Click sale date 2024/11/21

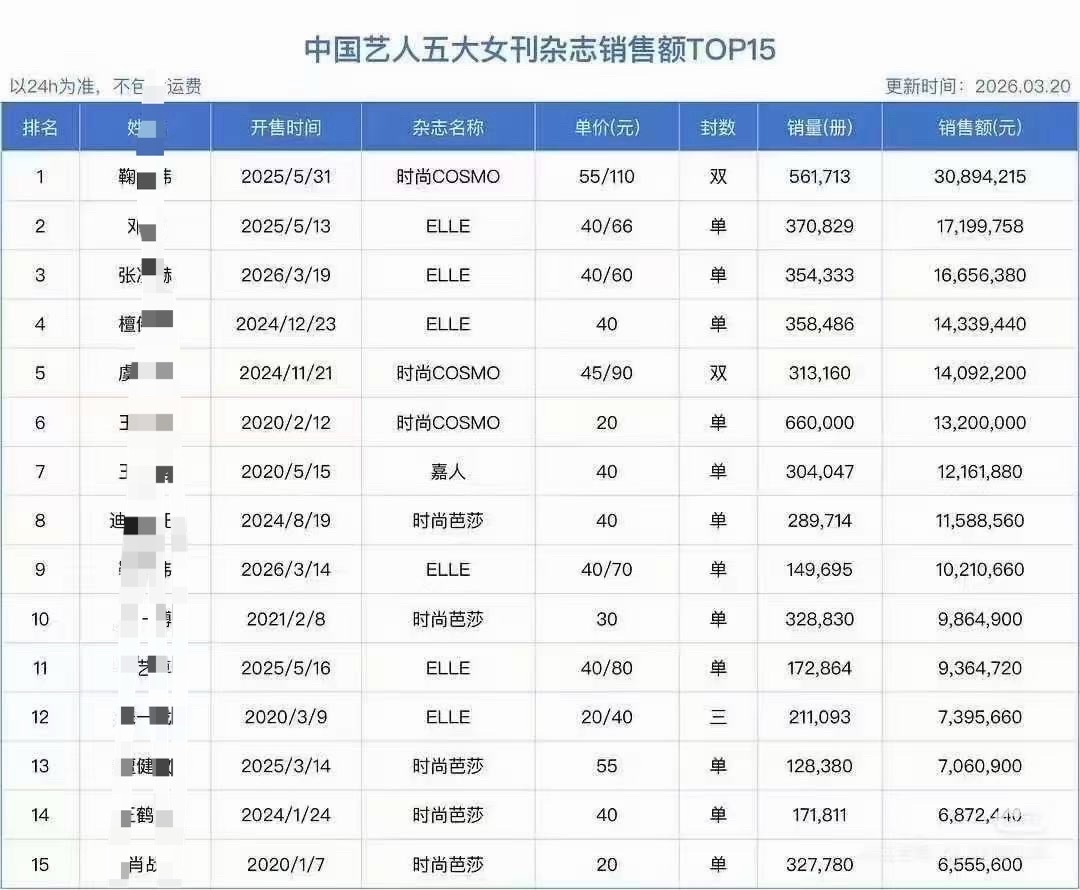click(286, 373)
